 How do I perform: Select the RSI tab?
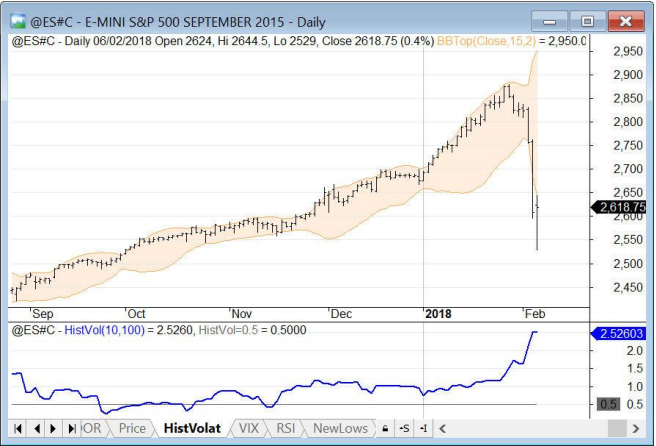coord(287,428)
